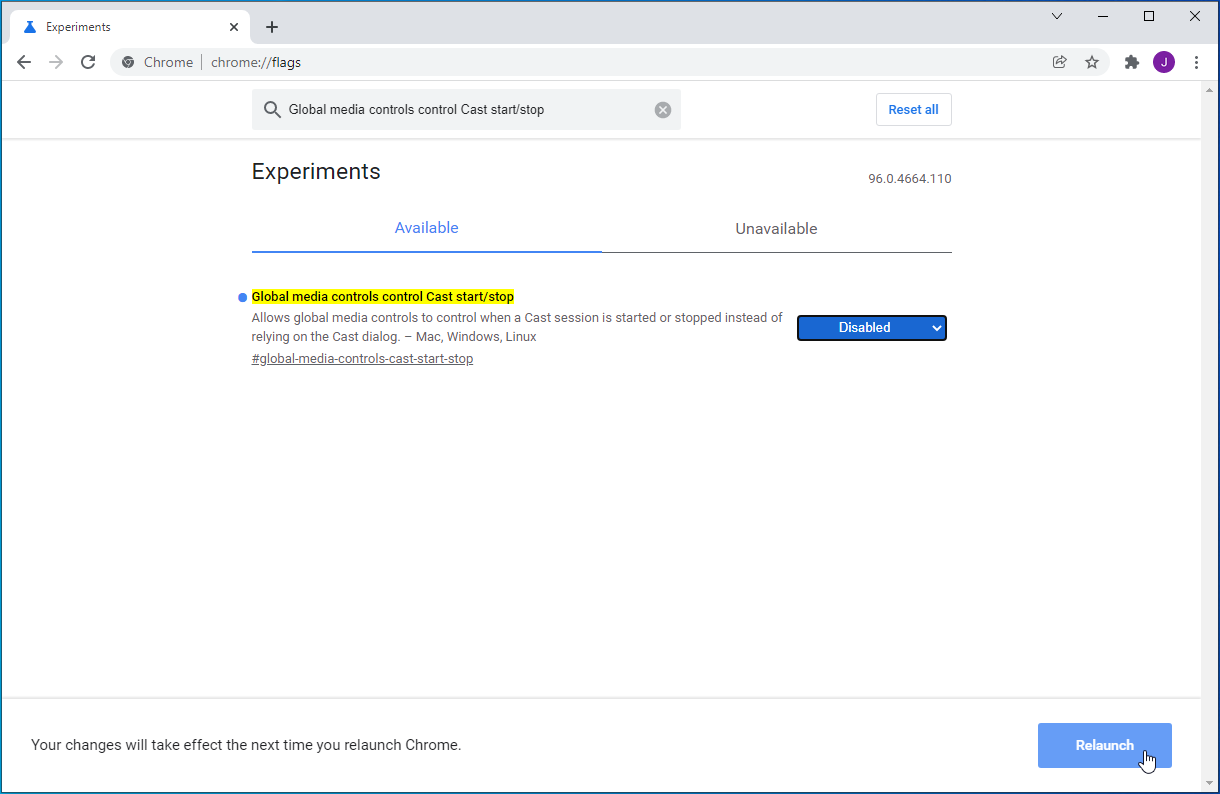Clear the flag search with X icon
Viewport: 1220px width, 794px height.
point(663,110)
